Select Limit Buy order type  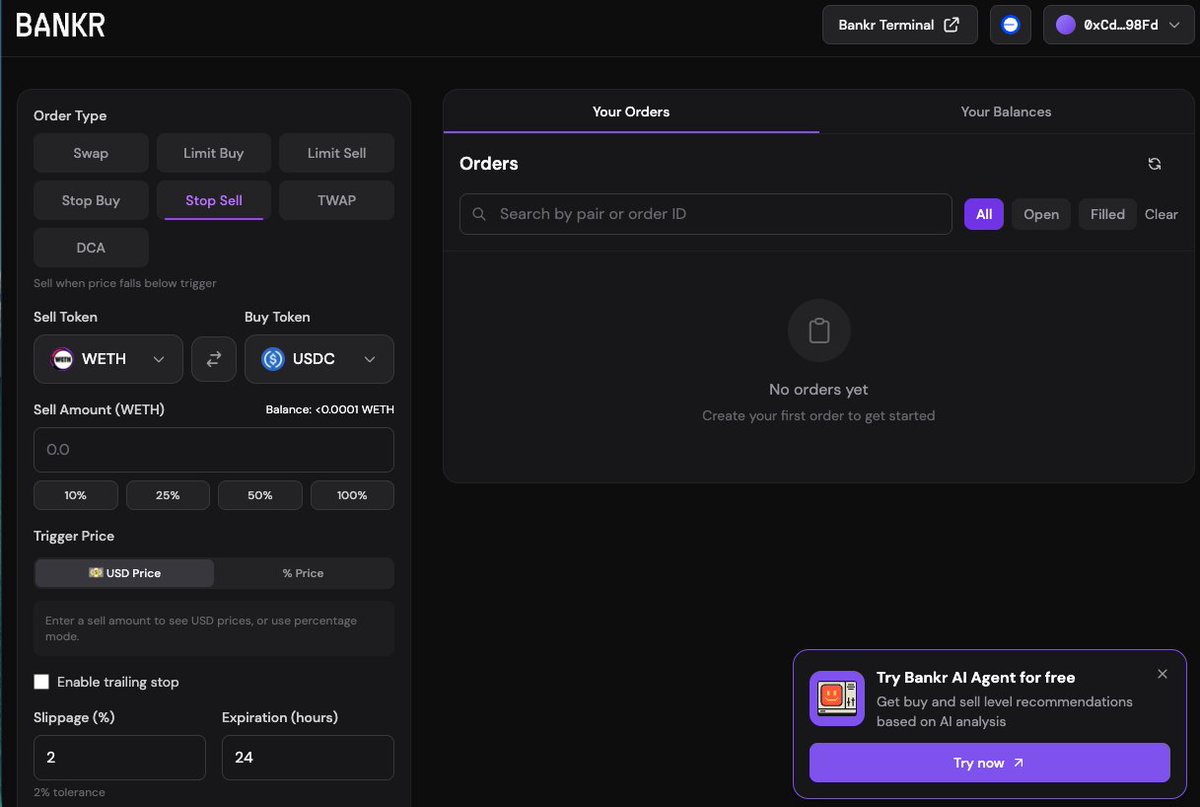214,153
